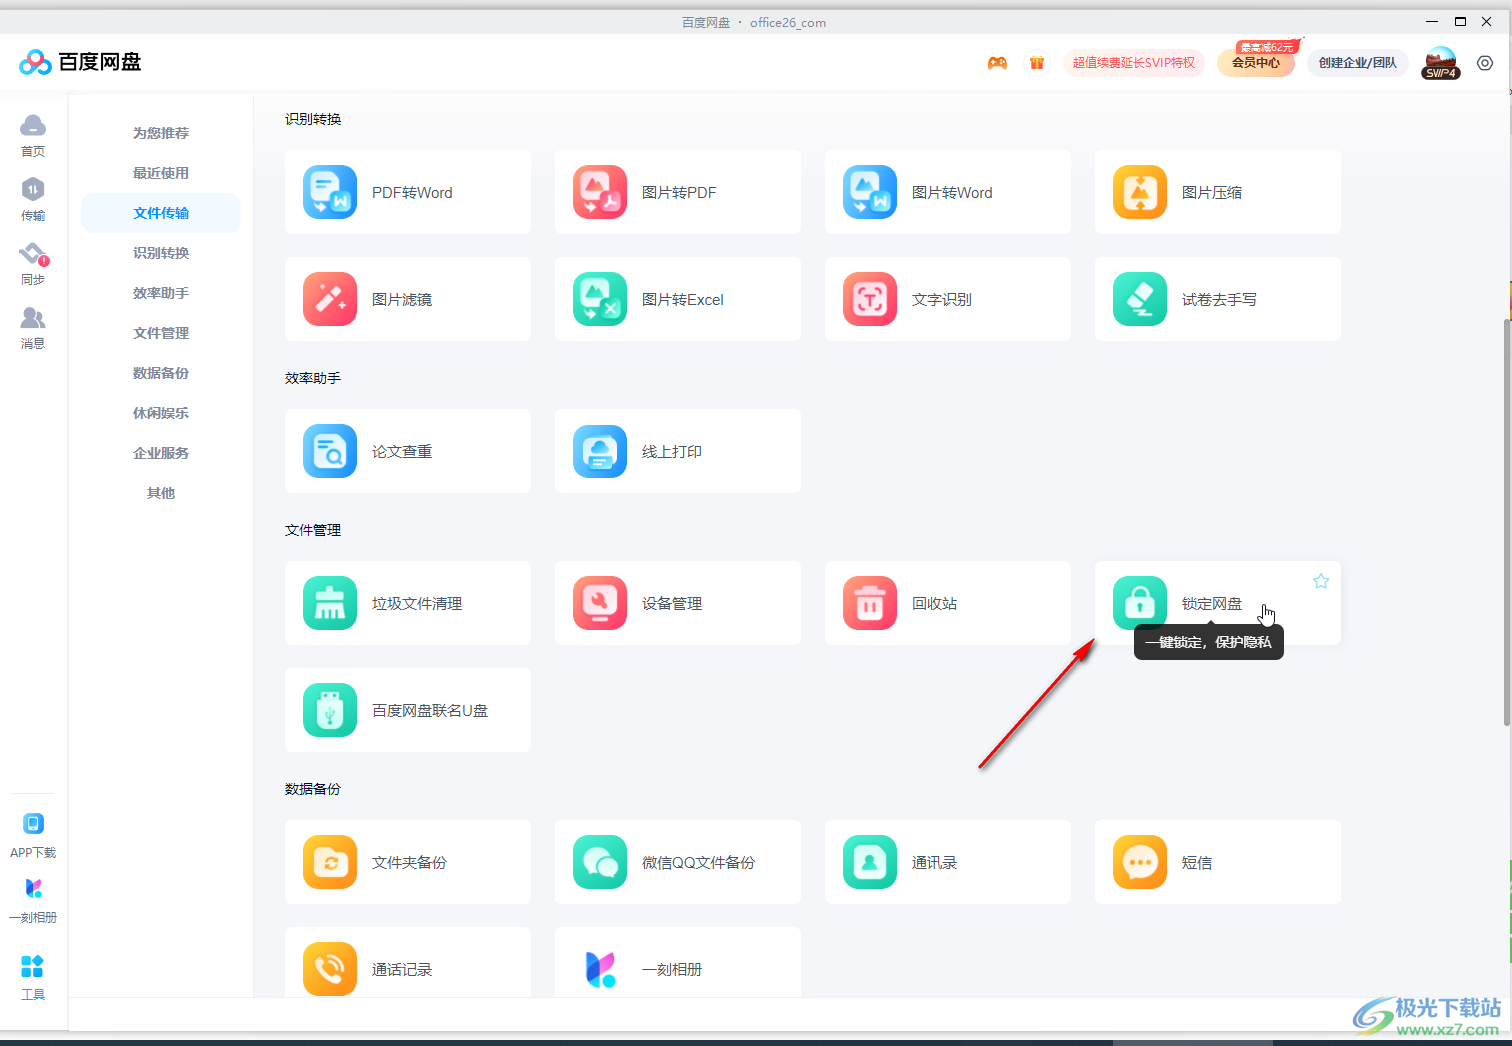
Task: Launch the 文件夹备份 folder icon
Action: 330,862
